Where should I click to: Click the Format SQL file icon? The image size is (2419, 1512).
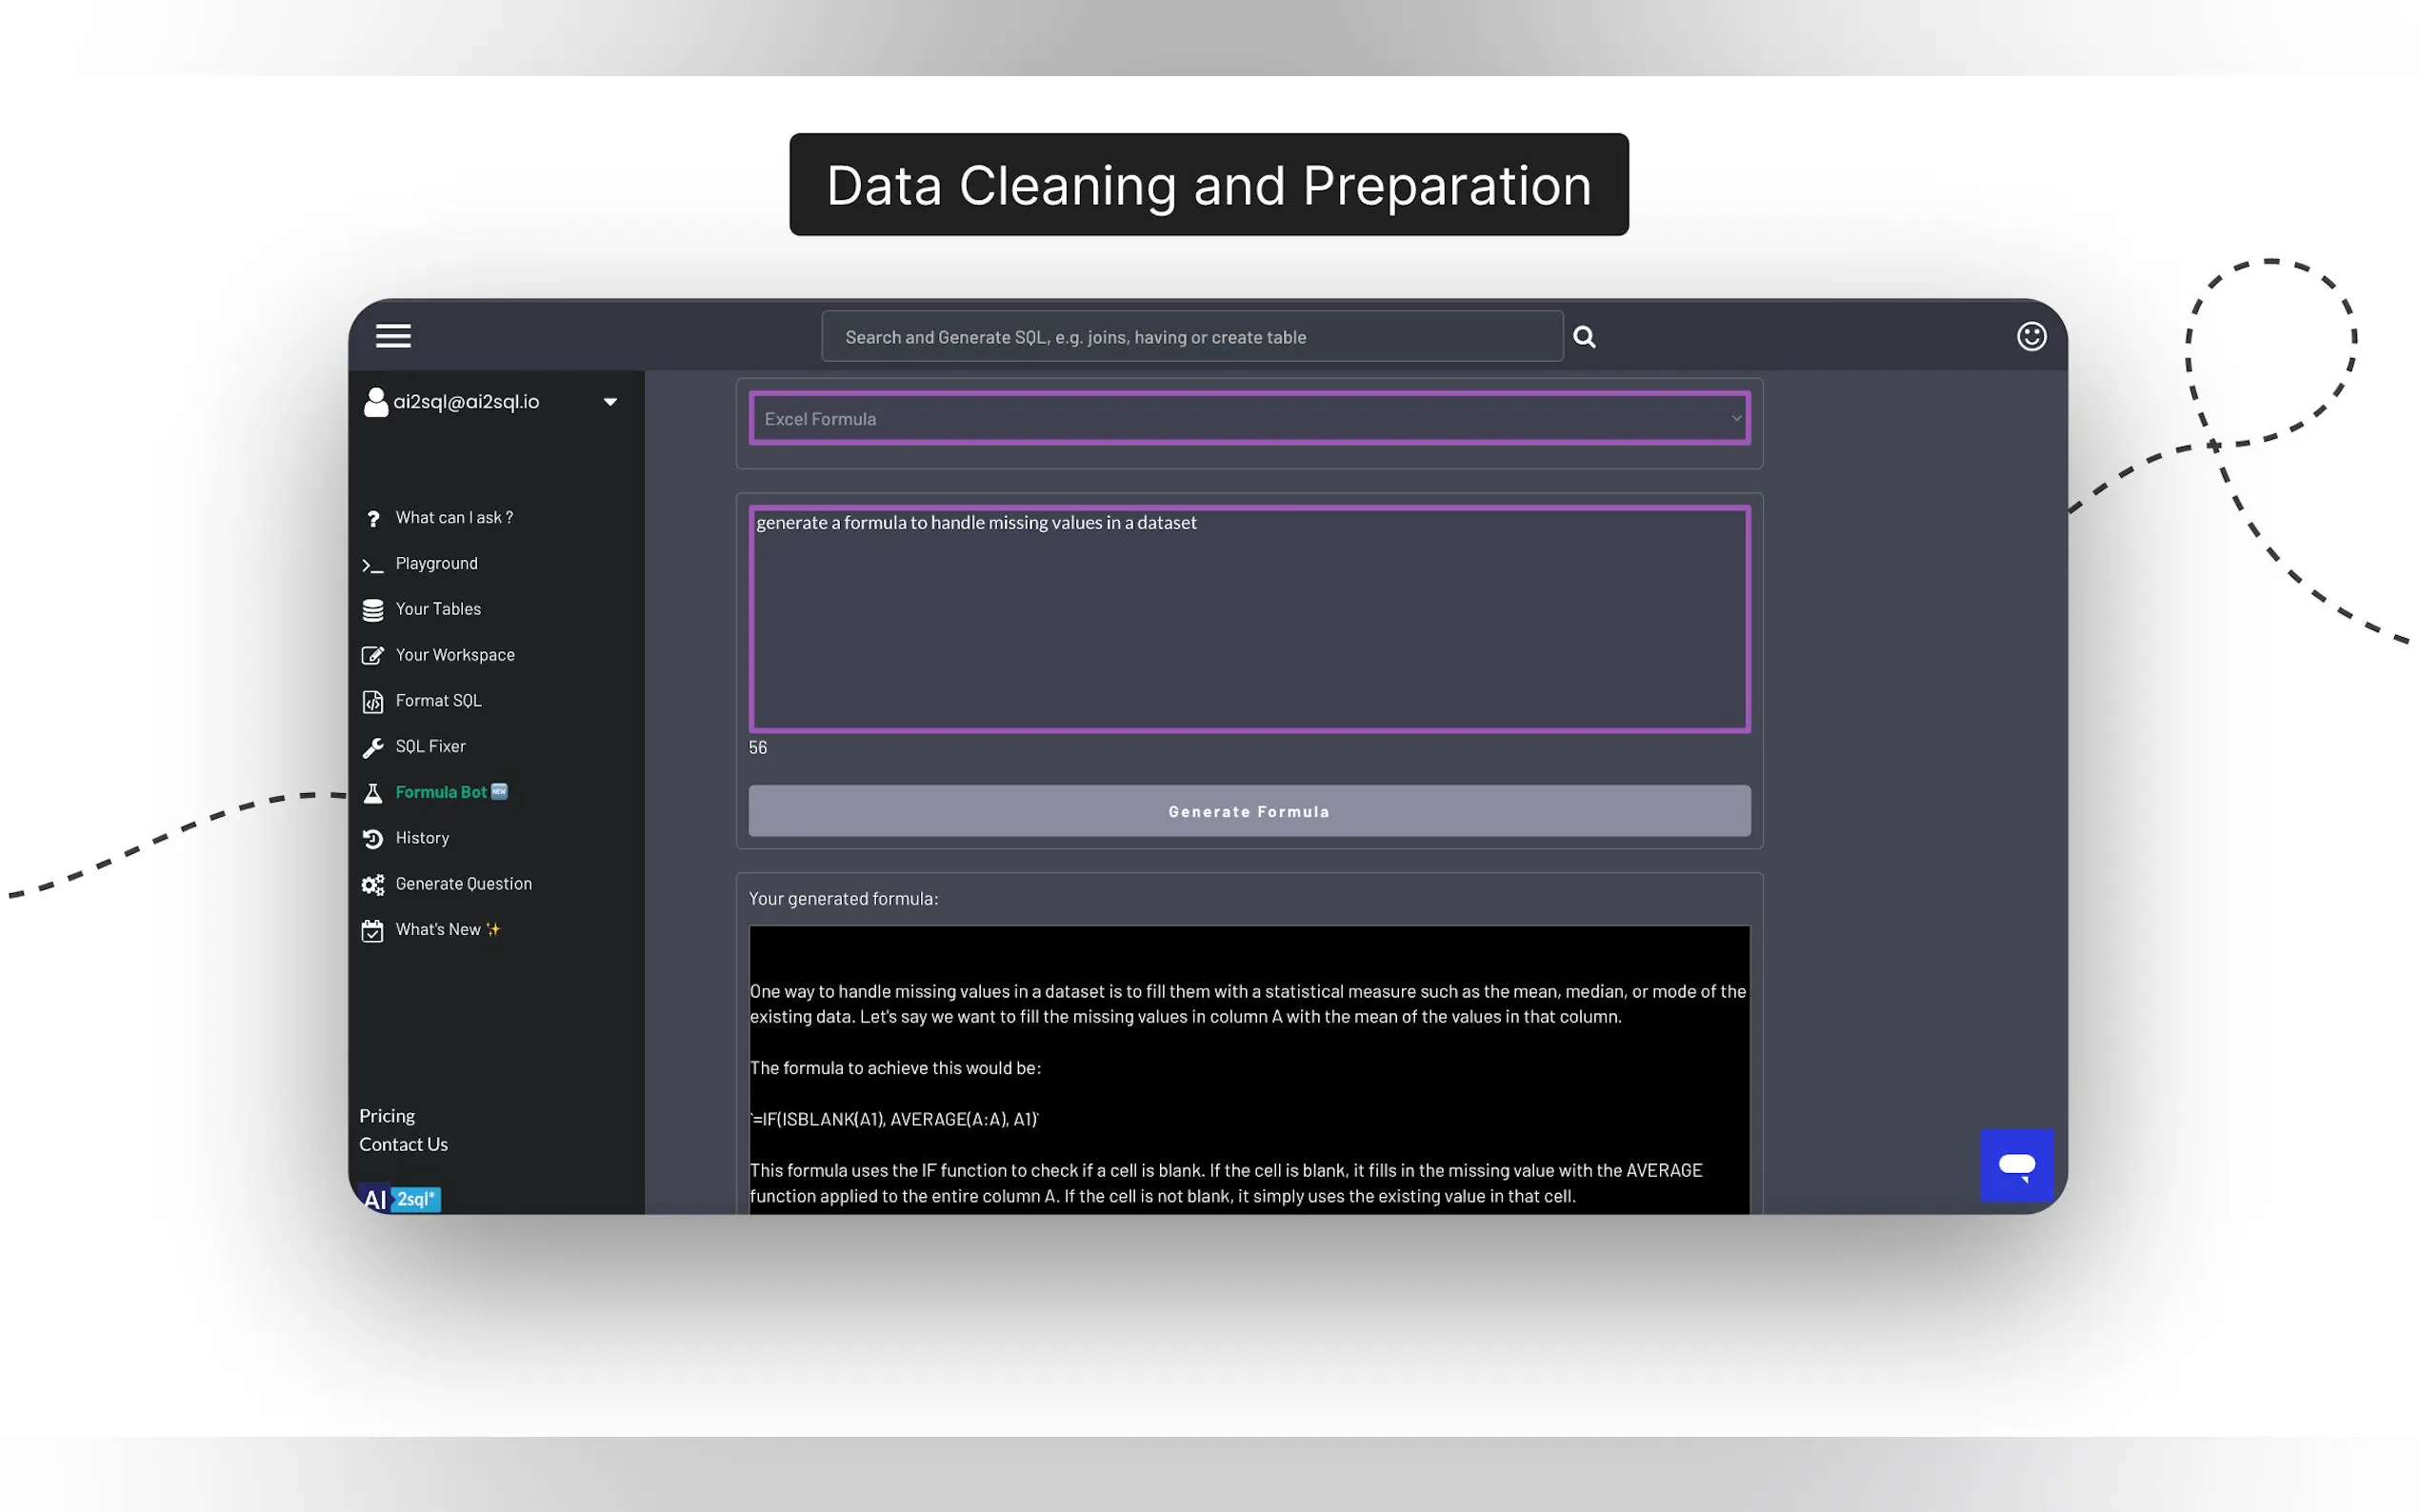[x=372, y=702]
